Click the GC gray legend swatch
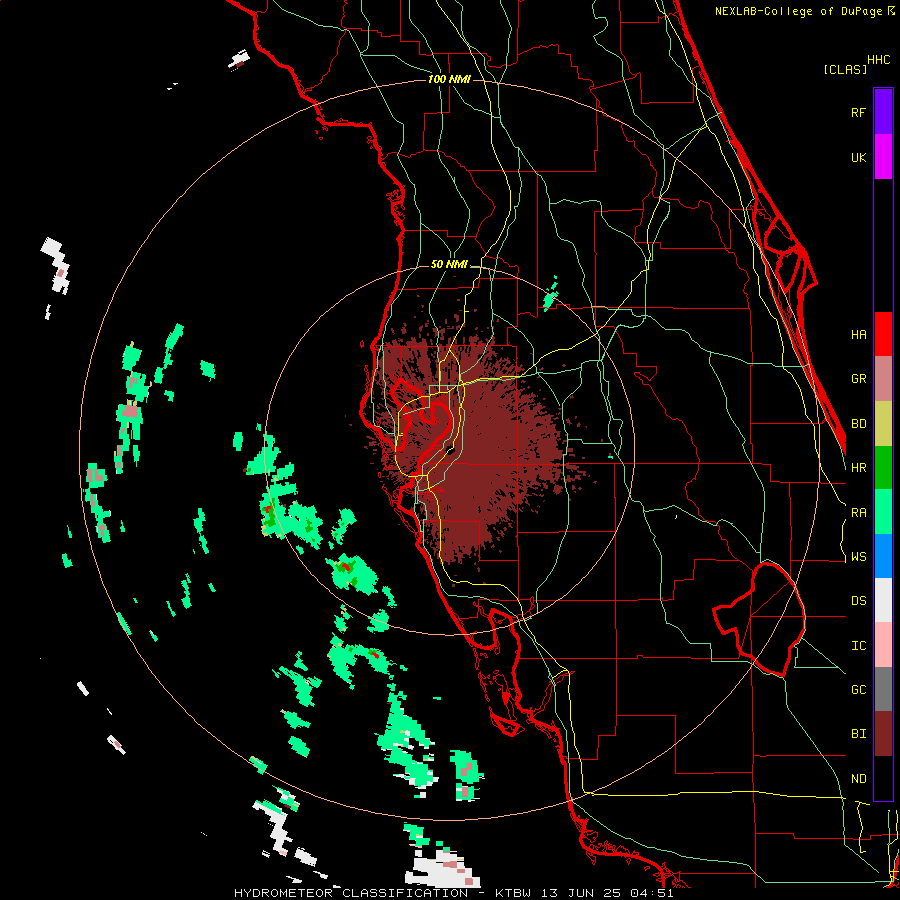This screenshot has height=900, width=900. [x=883, y=689]
